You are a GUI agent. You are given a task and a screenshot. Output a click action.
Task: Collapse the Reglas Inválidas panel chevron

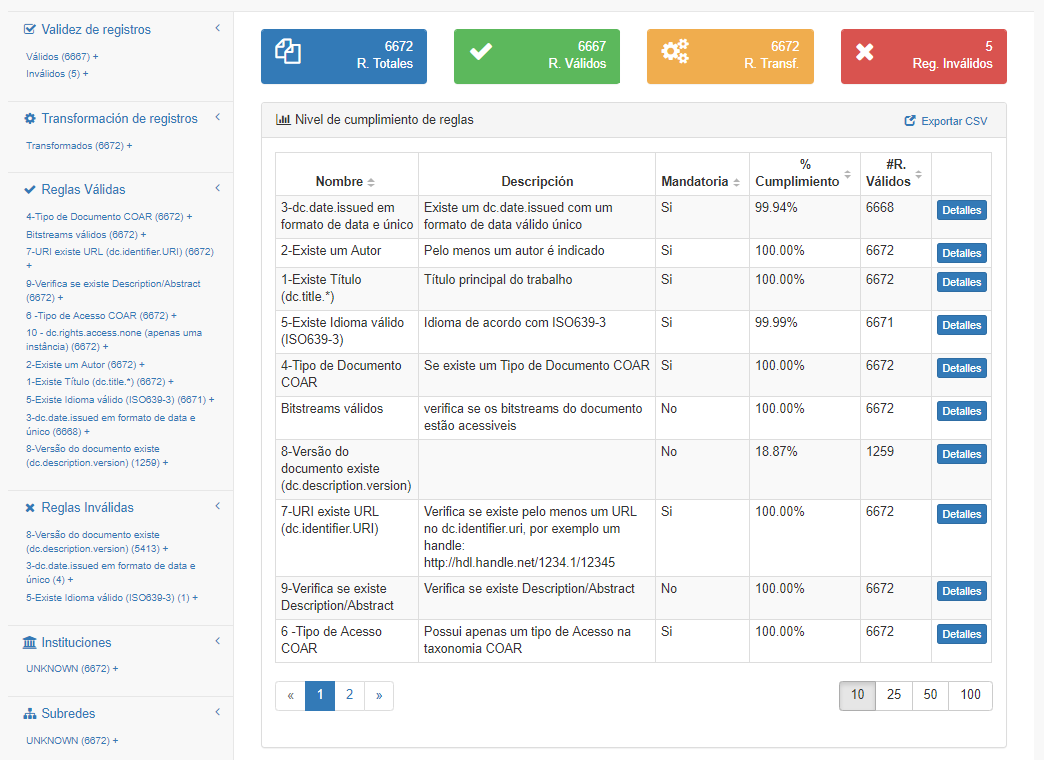click(x=217, y=506)
